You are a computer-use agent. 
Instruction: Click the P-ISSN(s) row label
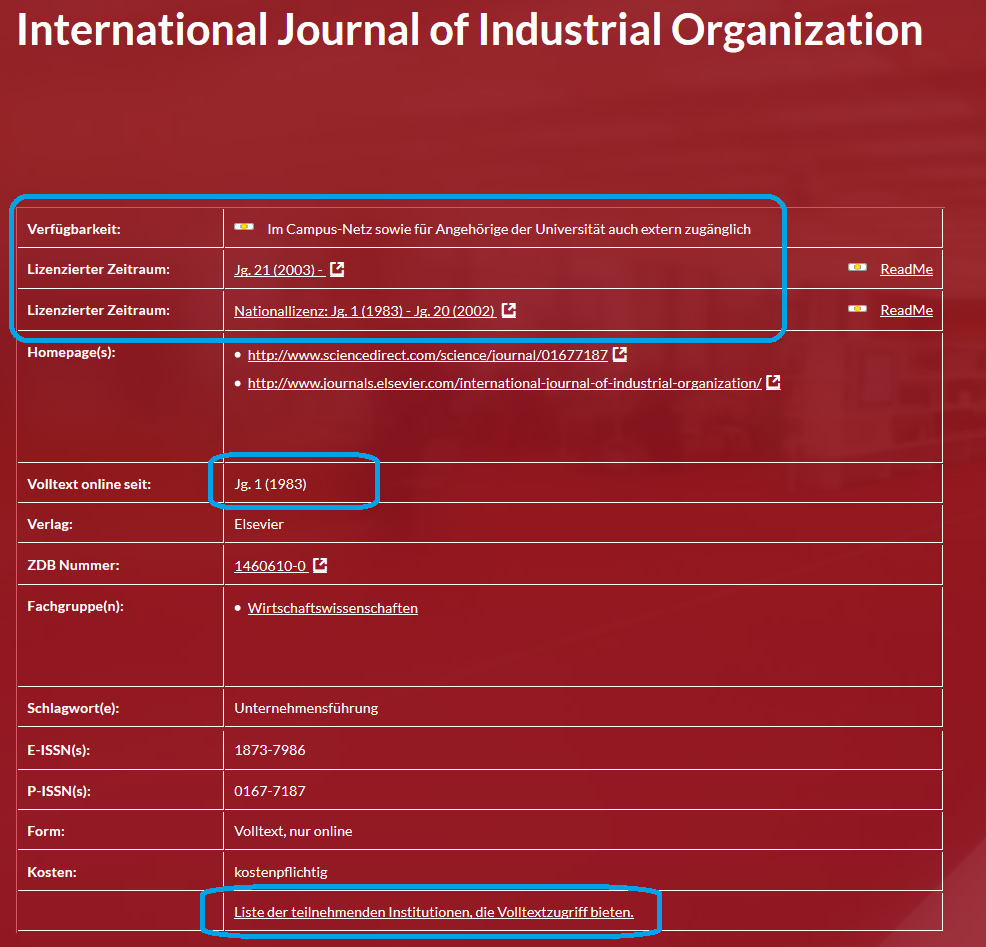tap(58, 791)
